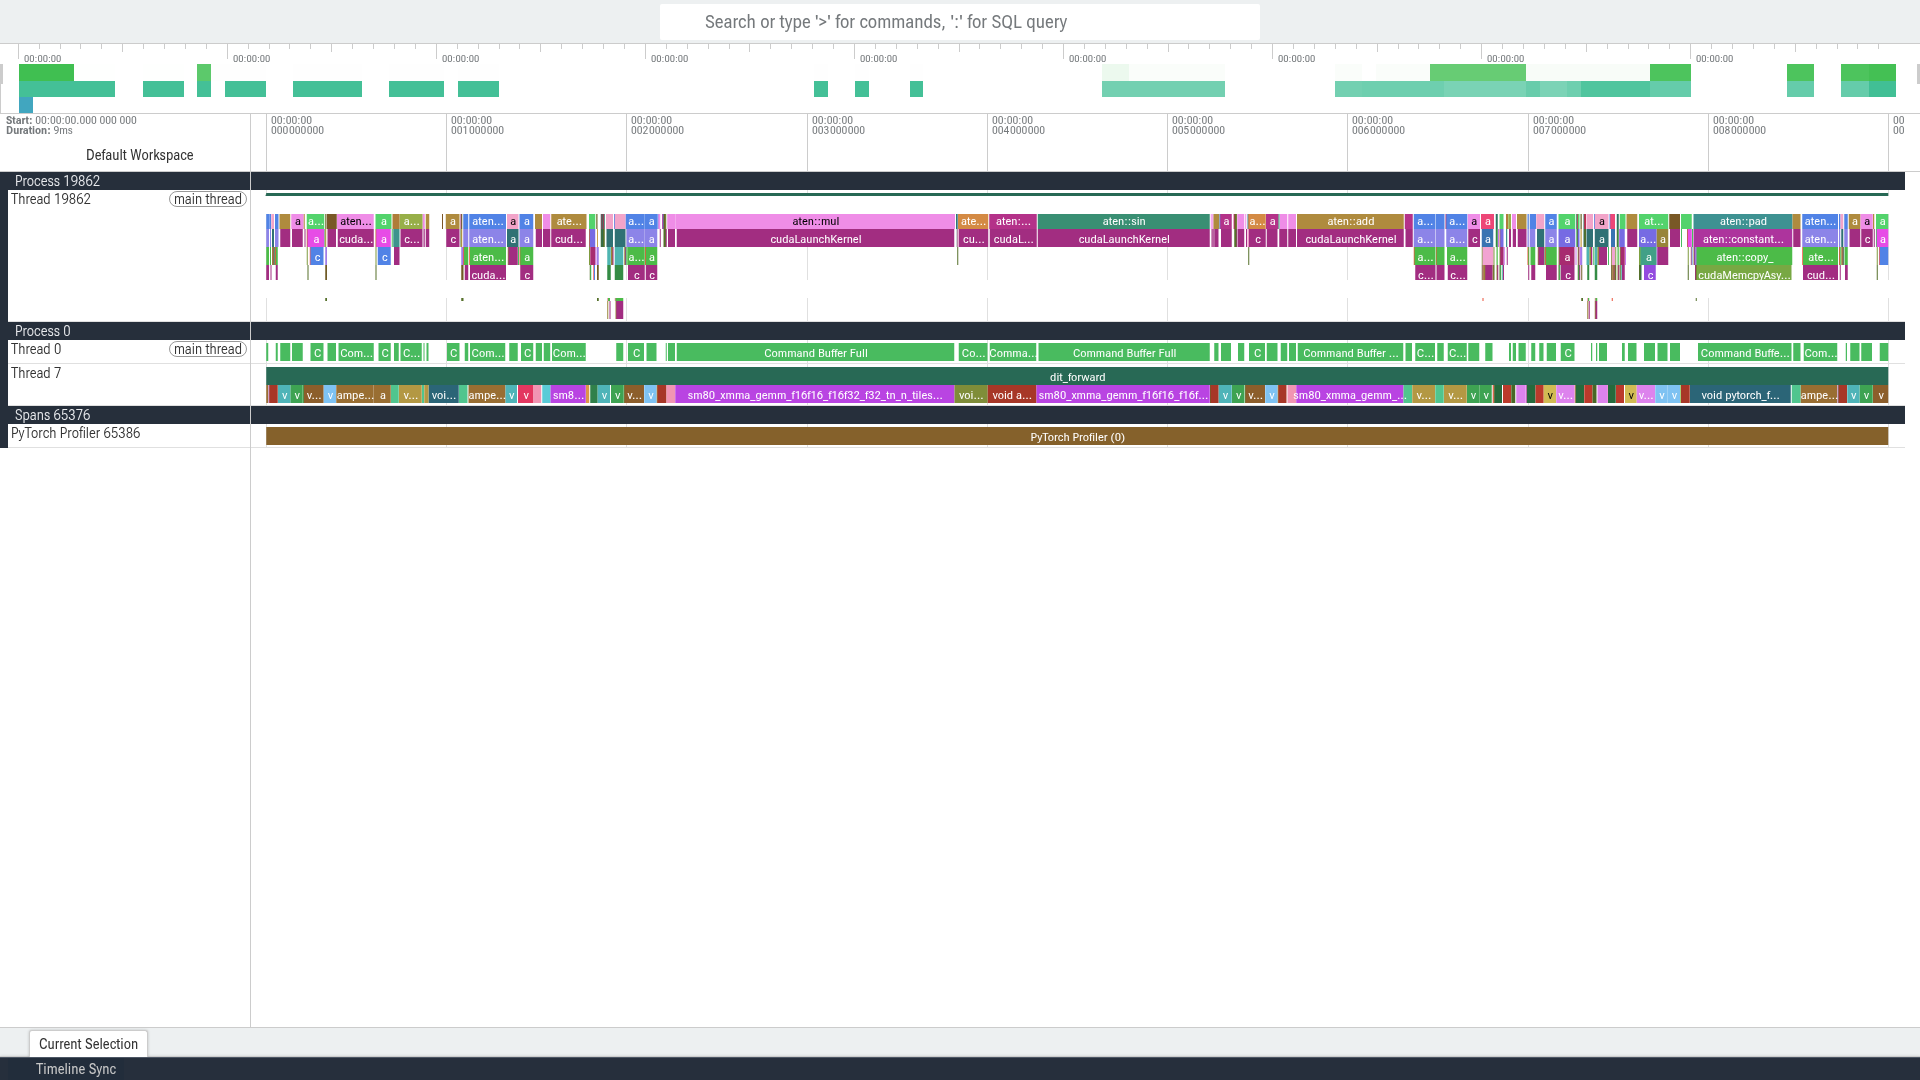The width and height of the screenshot is (1920, 1080).
Task: Click the 003000000 time ruler label
Action: (x=838, y=131)
